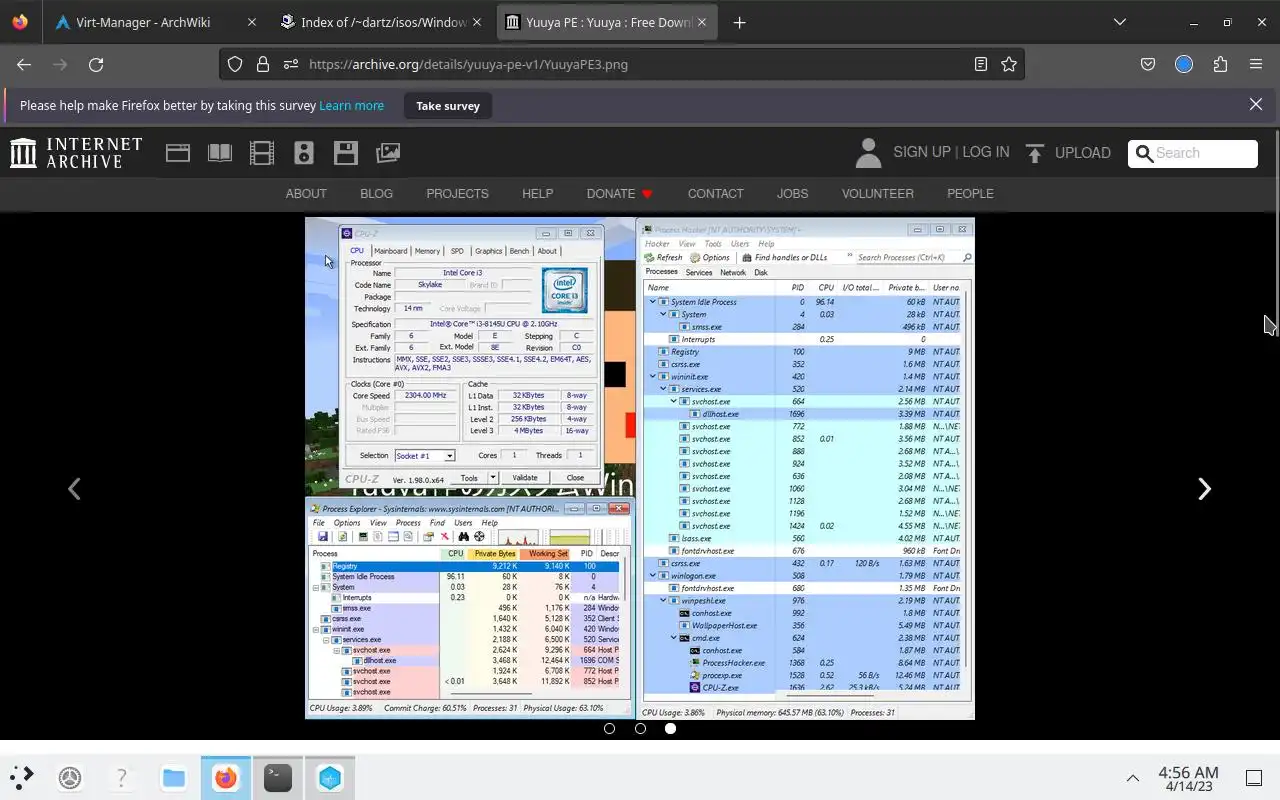Switch to Virt-Manager - ArchWiki tab
1280x800 pixels.
tap(156, 22)
